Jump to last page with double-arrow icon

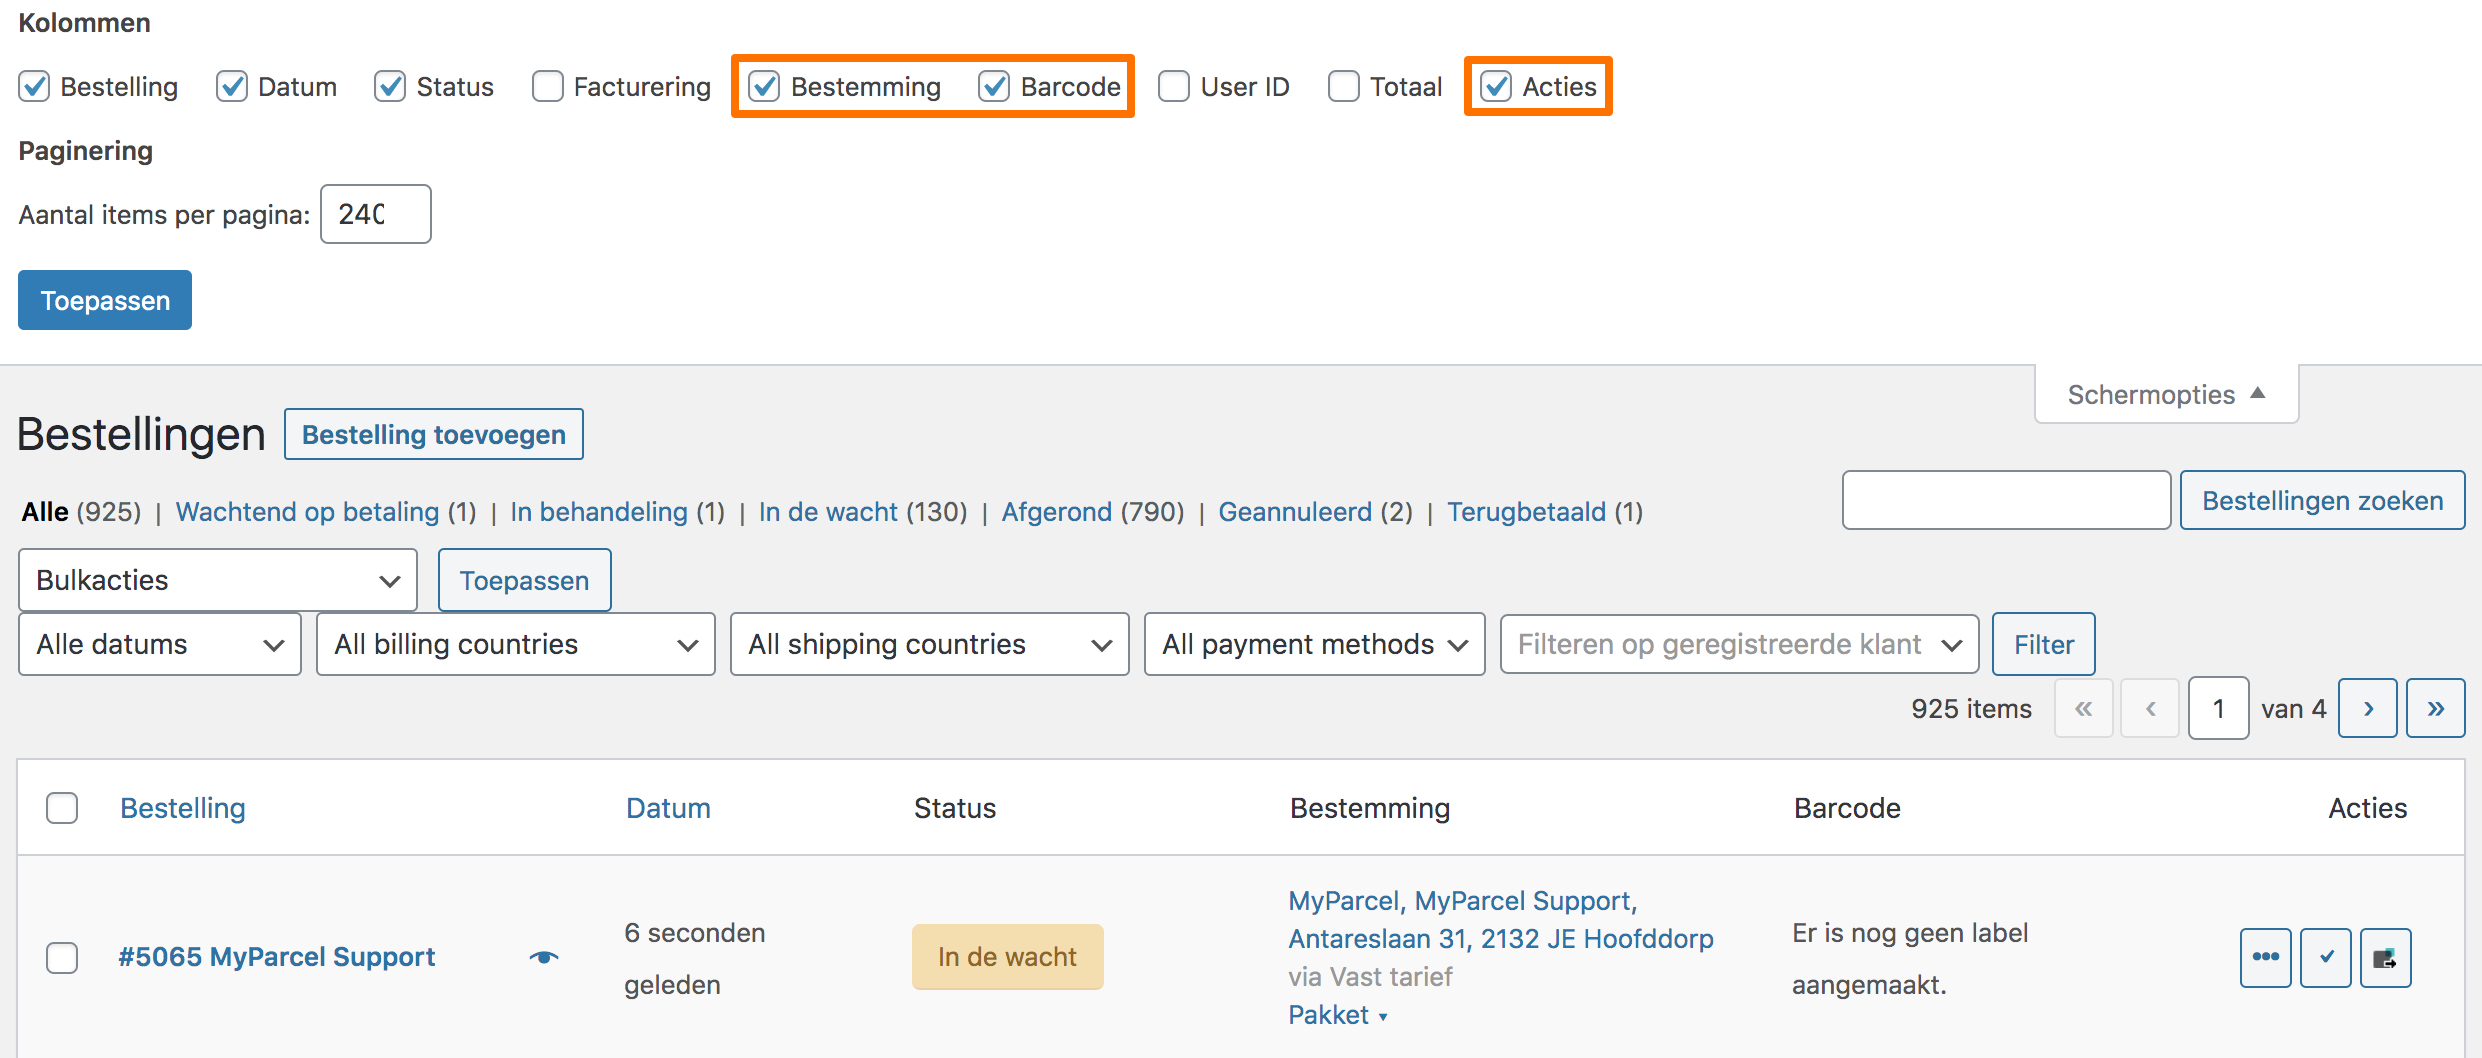[2436, 708]
